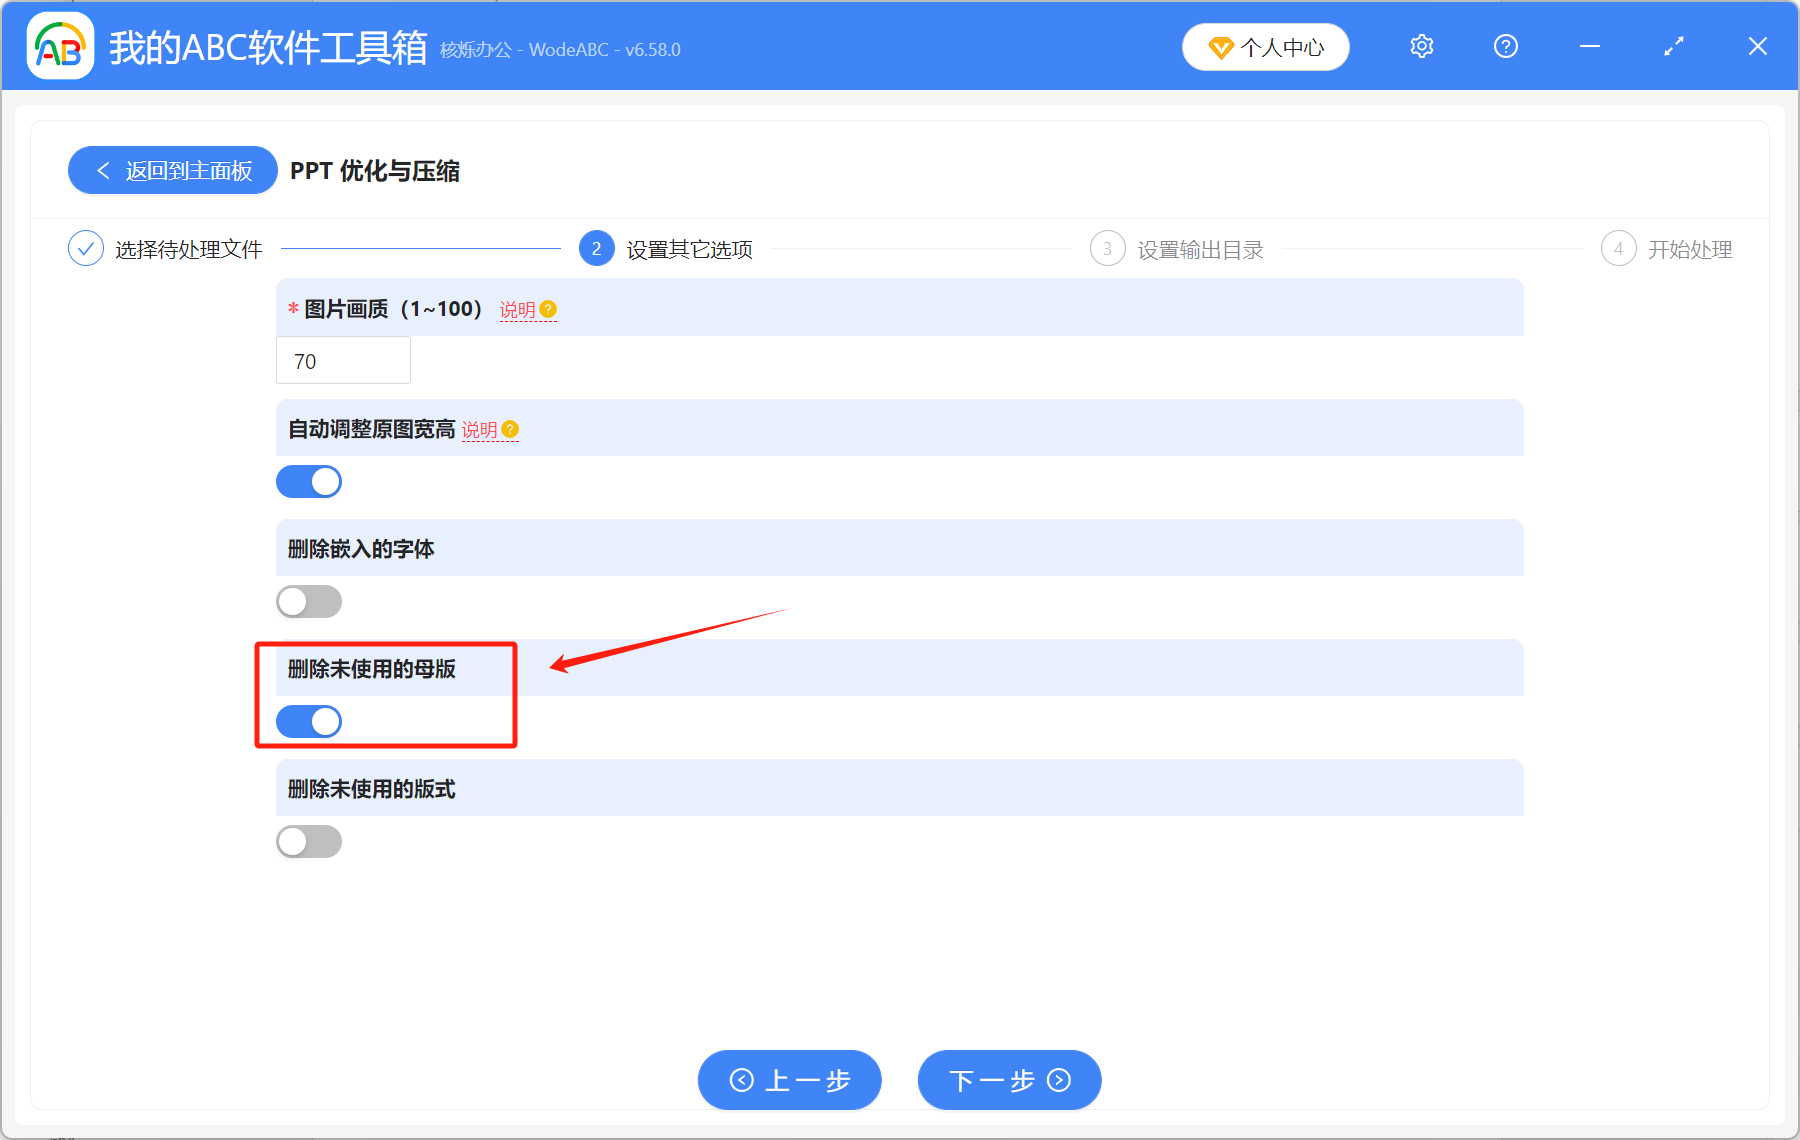
Task: Open the orange help icon beside 图片画质 说明
Action: (x=547, y=309)
